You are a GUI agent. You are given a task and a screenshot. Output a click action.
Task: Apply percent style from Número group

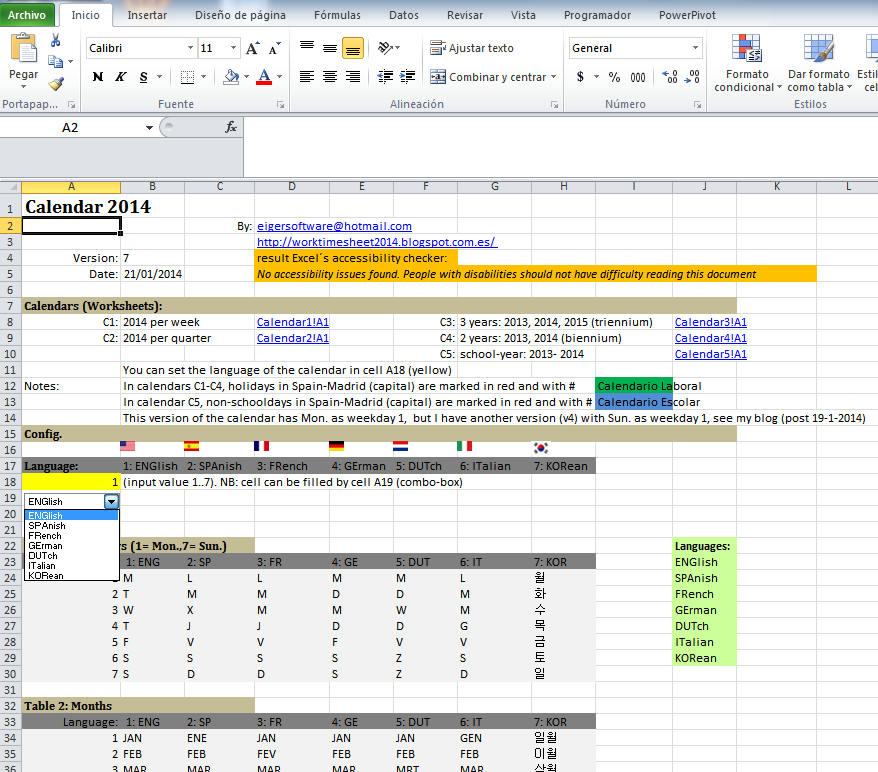tap(614, 76)
